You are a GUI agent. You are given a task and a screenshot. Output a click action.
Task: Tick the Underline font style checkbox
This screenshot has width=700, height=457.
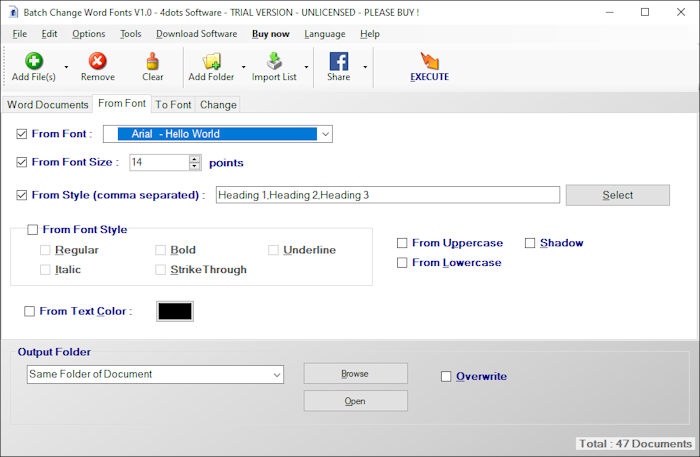pyautogui.click(x=273, y=250)
